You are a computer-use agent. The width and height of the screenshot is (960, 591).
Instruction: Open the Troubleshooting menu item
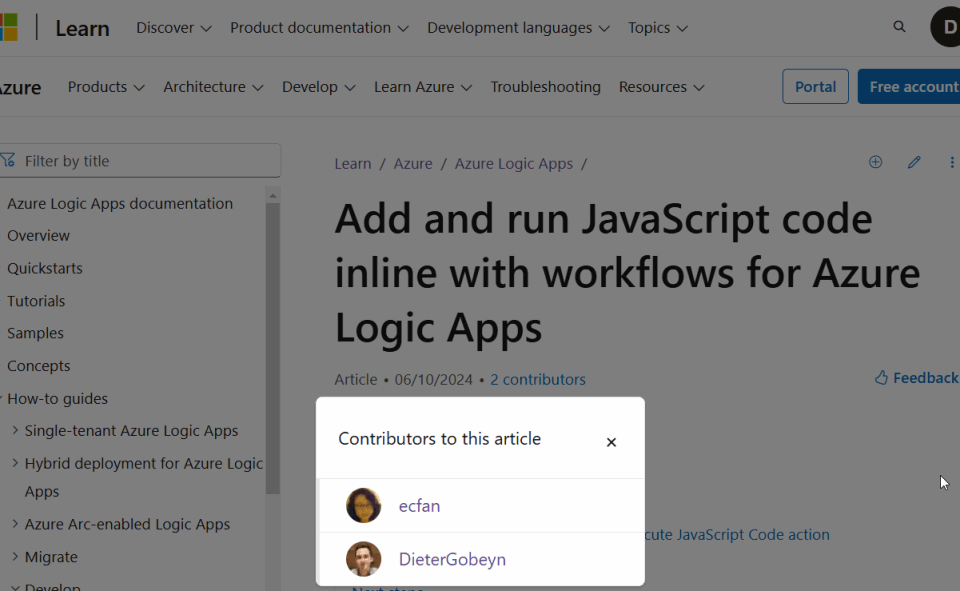click(x=546, y=87)
